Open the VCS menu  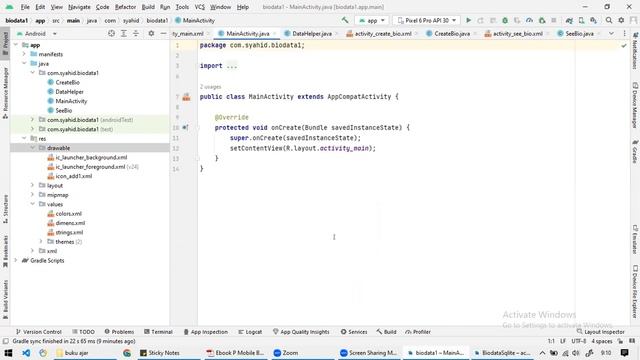200,7
